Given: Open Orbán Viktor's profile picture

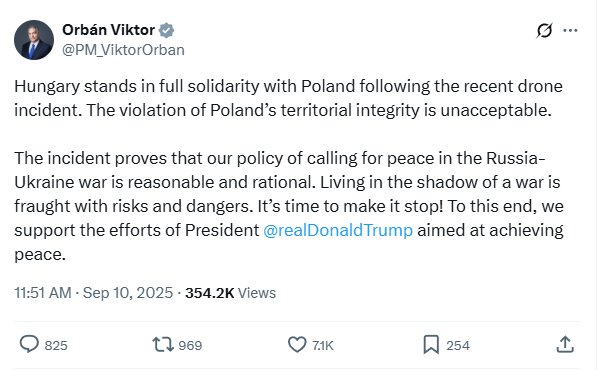Looking at the screenshot, I should pos(34,40).
